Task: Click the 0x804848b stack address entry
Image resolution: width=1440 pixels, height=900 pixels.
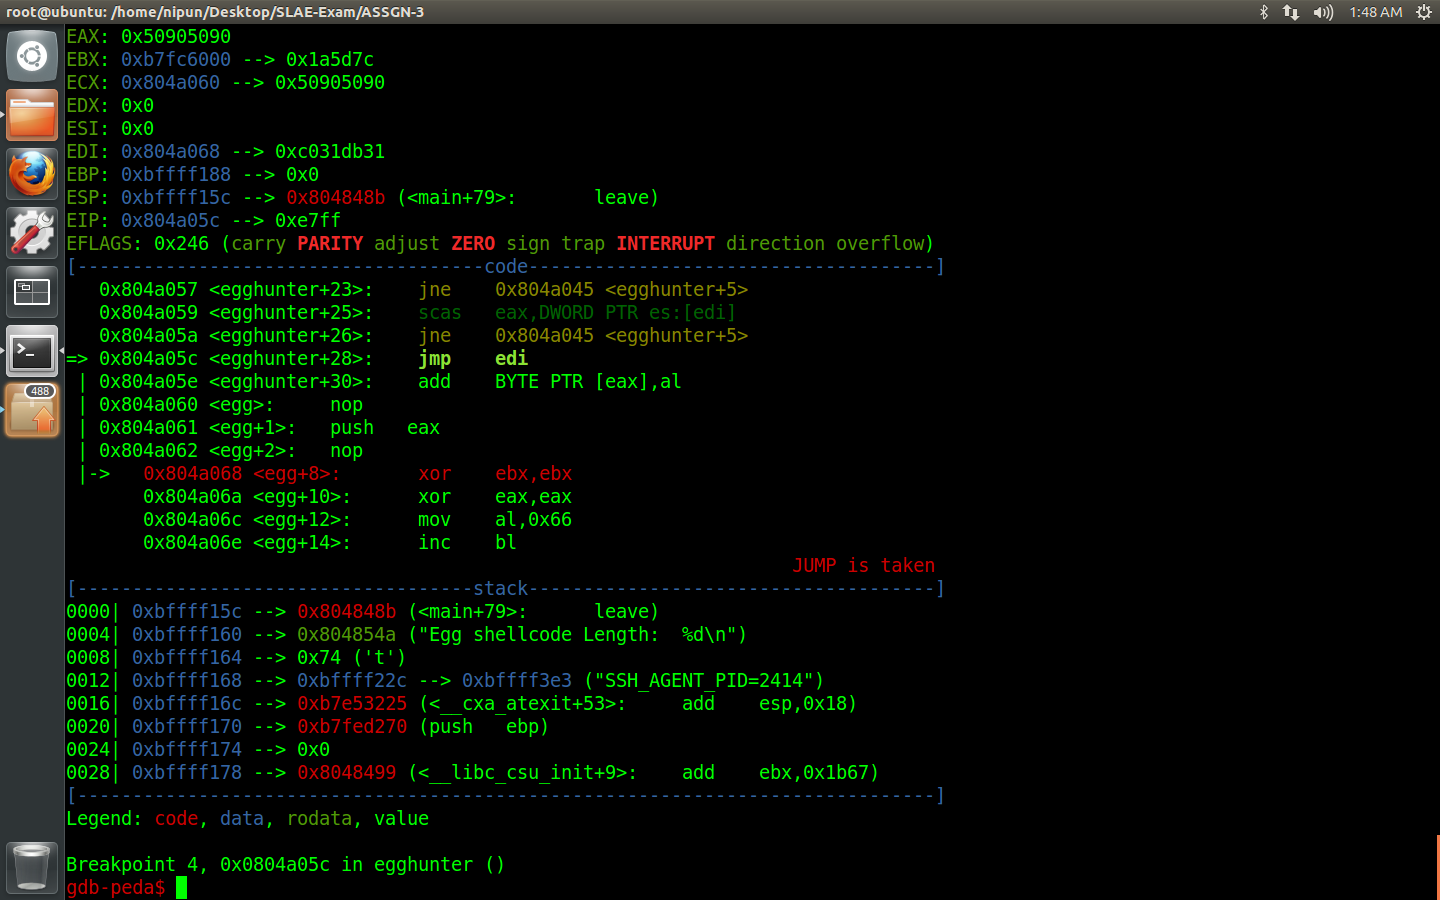Action: tap(342, 611)
